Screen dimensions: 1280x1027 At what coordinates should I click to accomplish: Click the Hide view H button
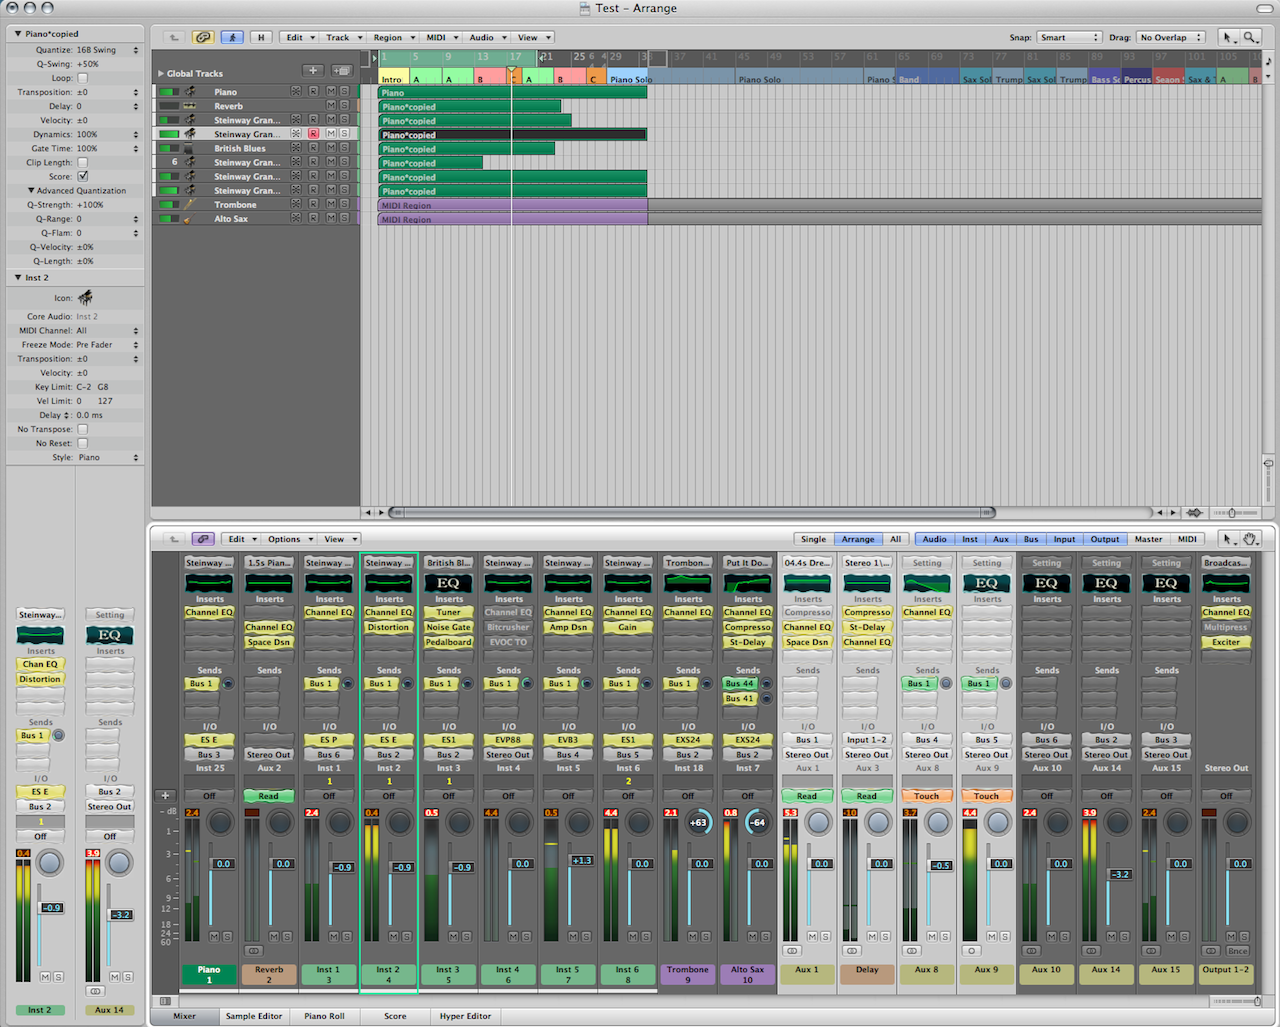[x=261, y=37]
